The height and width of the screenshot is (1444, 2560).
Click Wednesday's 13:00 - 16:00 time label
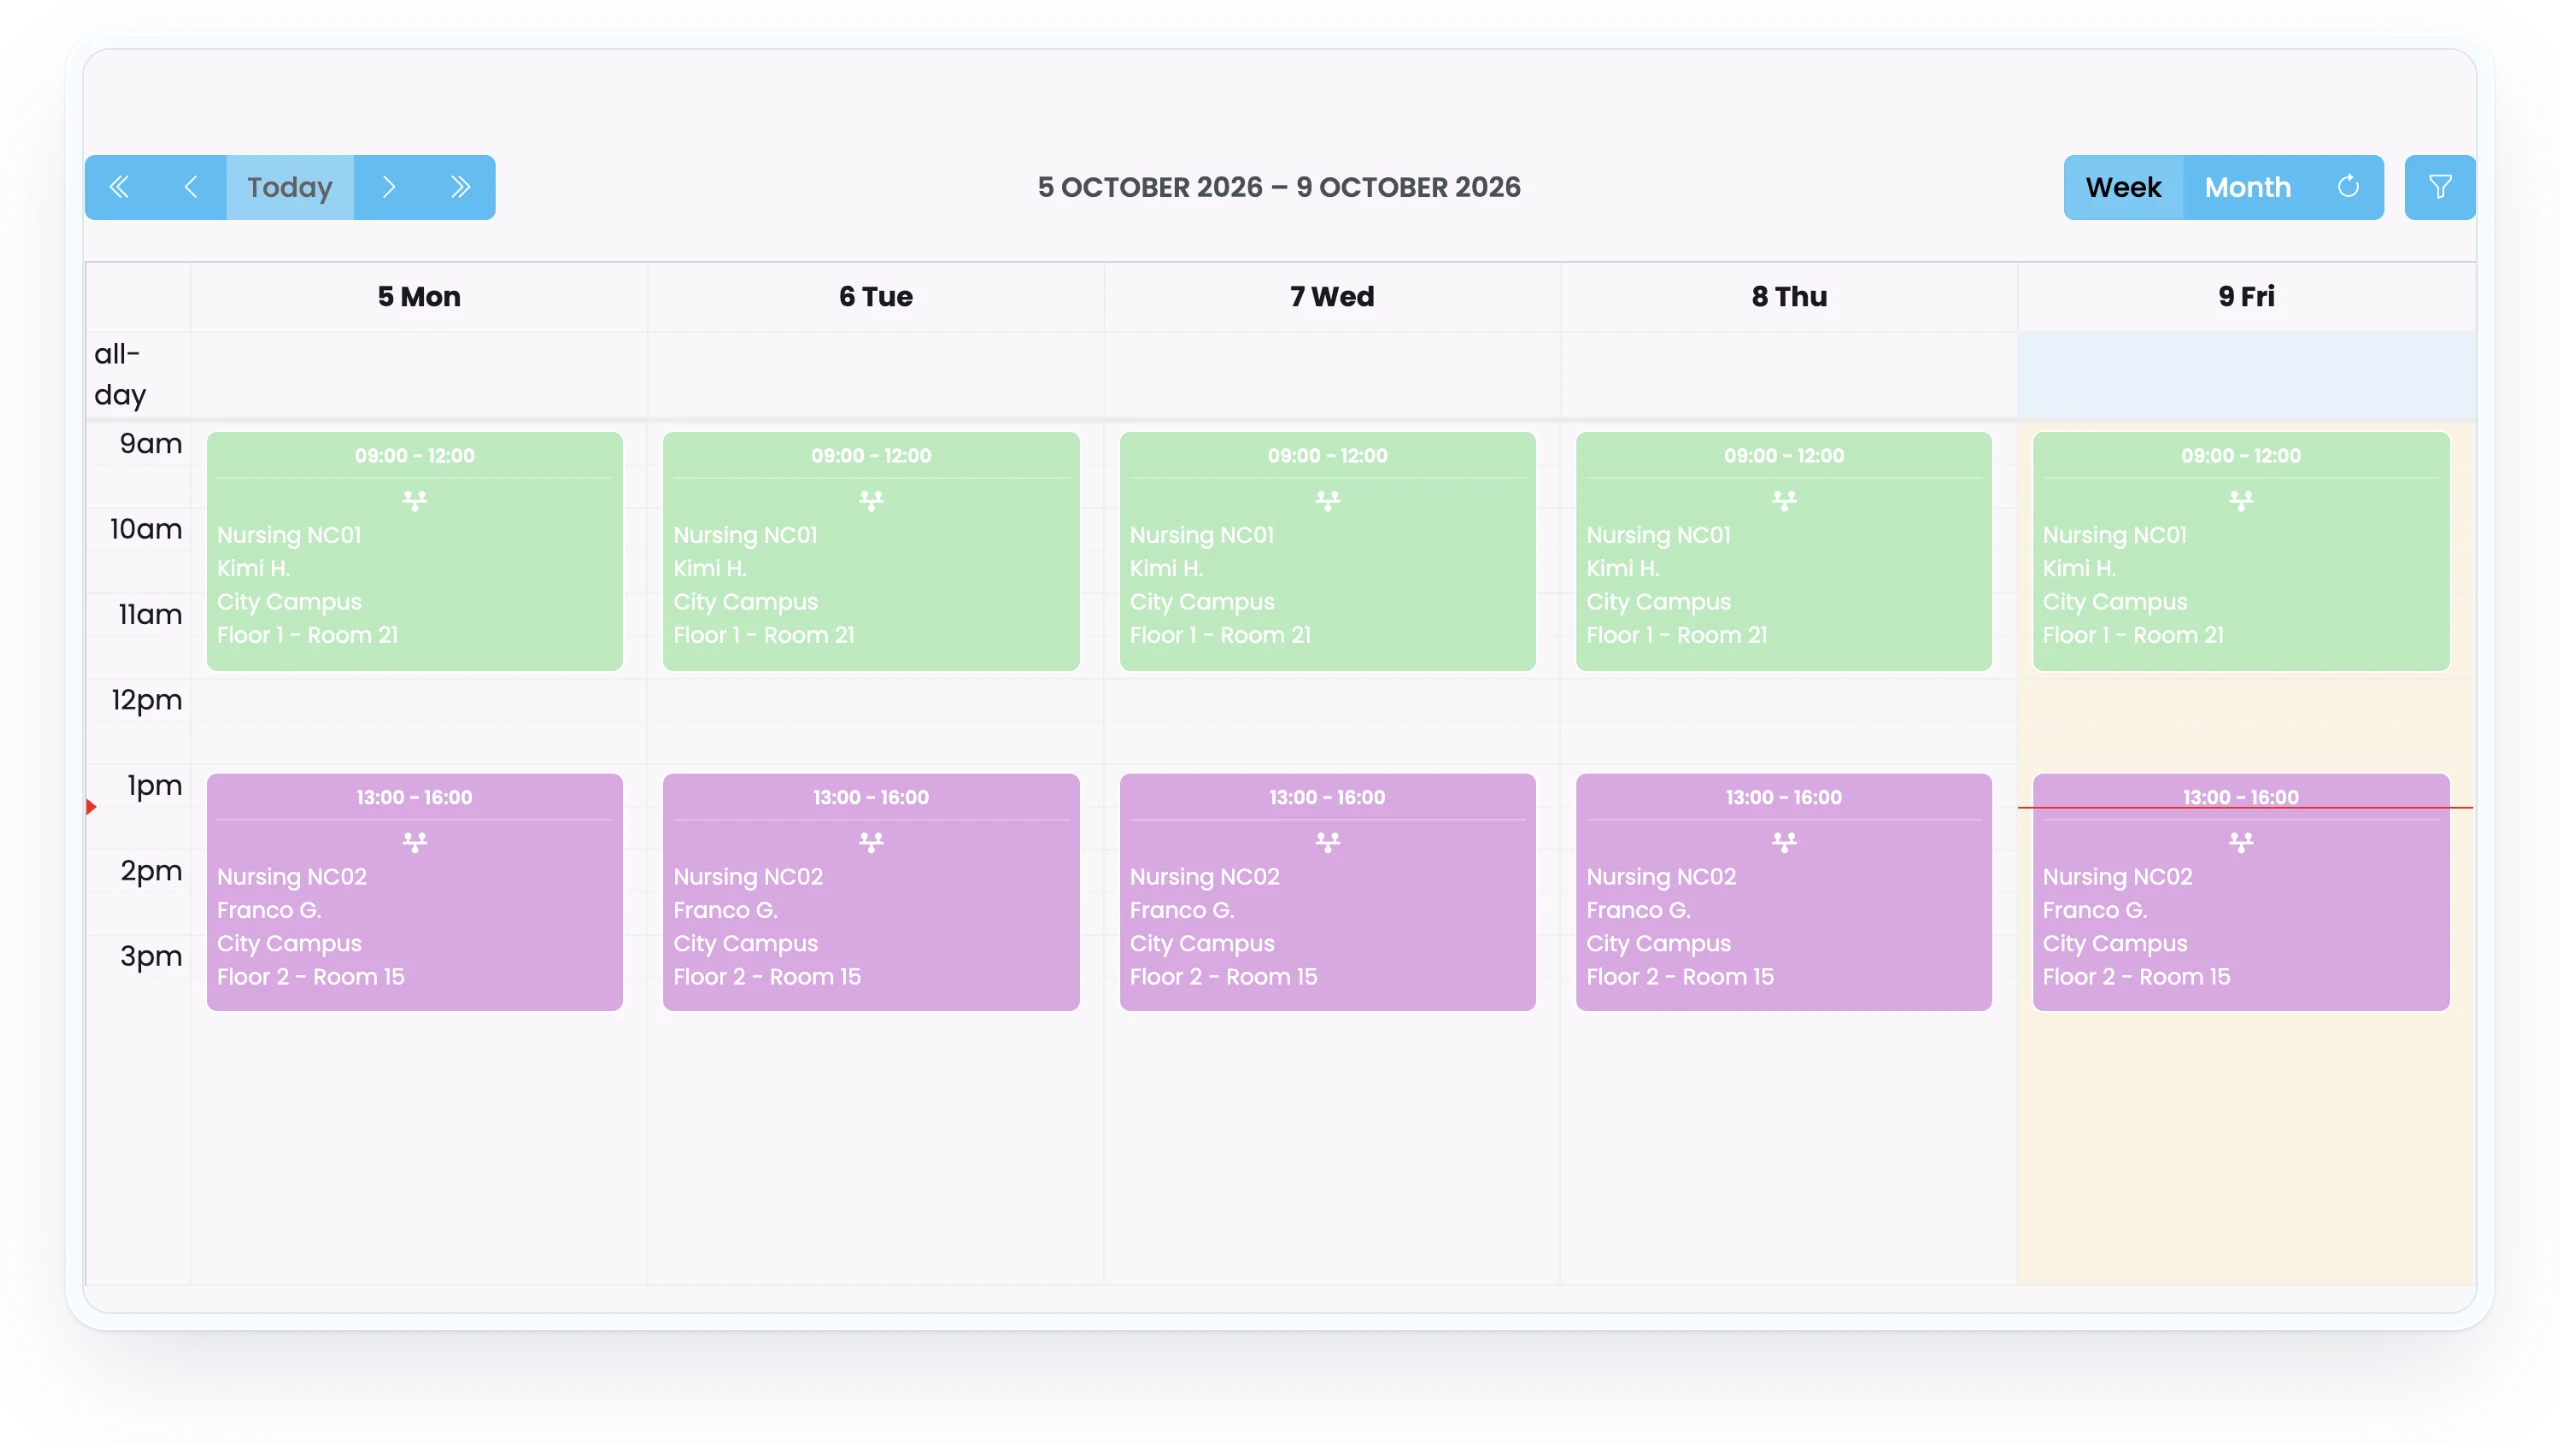click(x=1327, y=797)
